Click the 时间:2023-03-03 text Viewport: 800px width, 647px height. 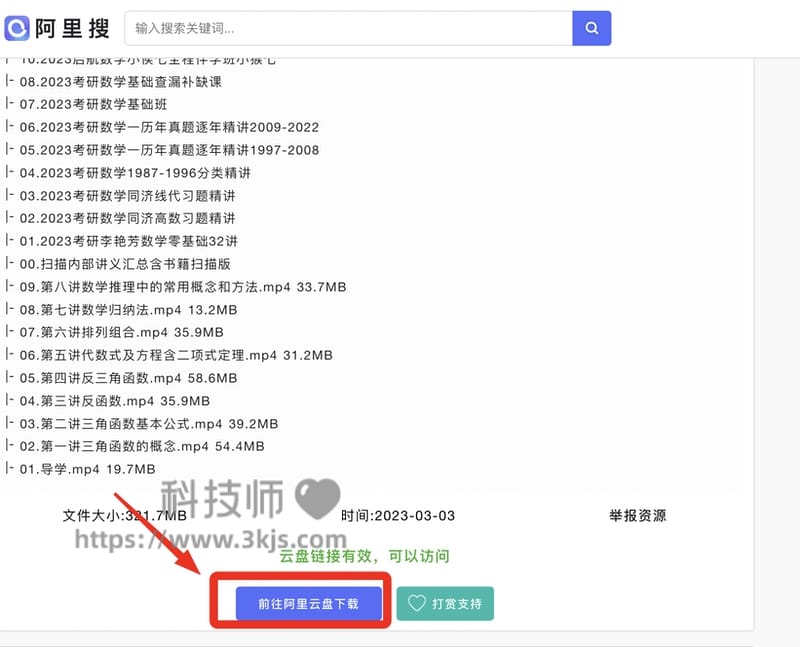[x=398, y=516]
